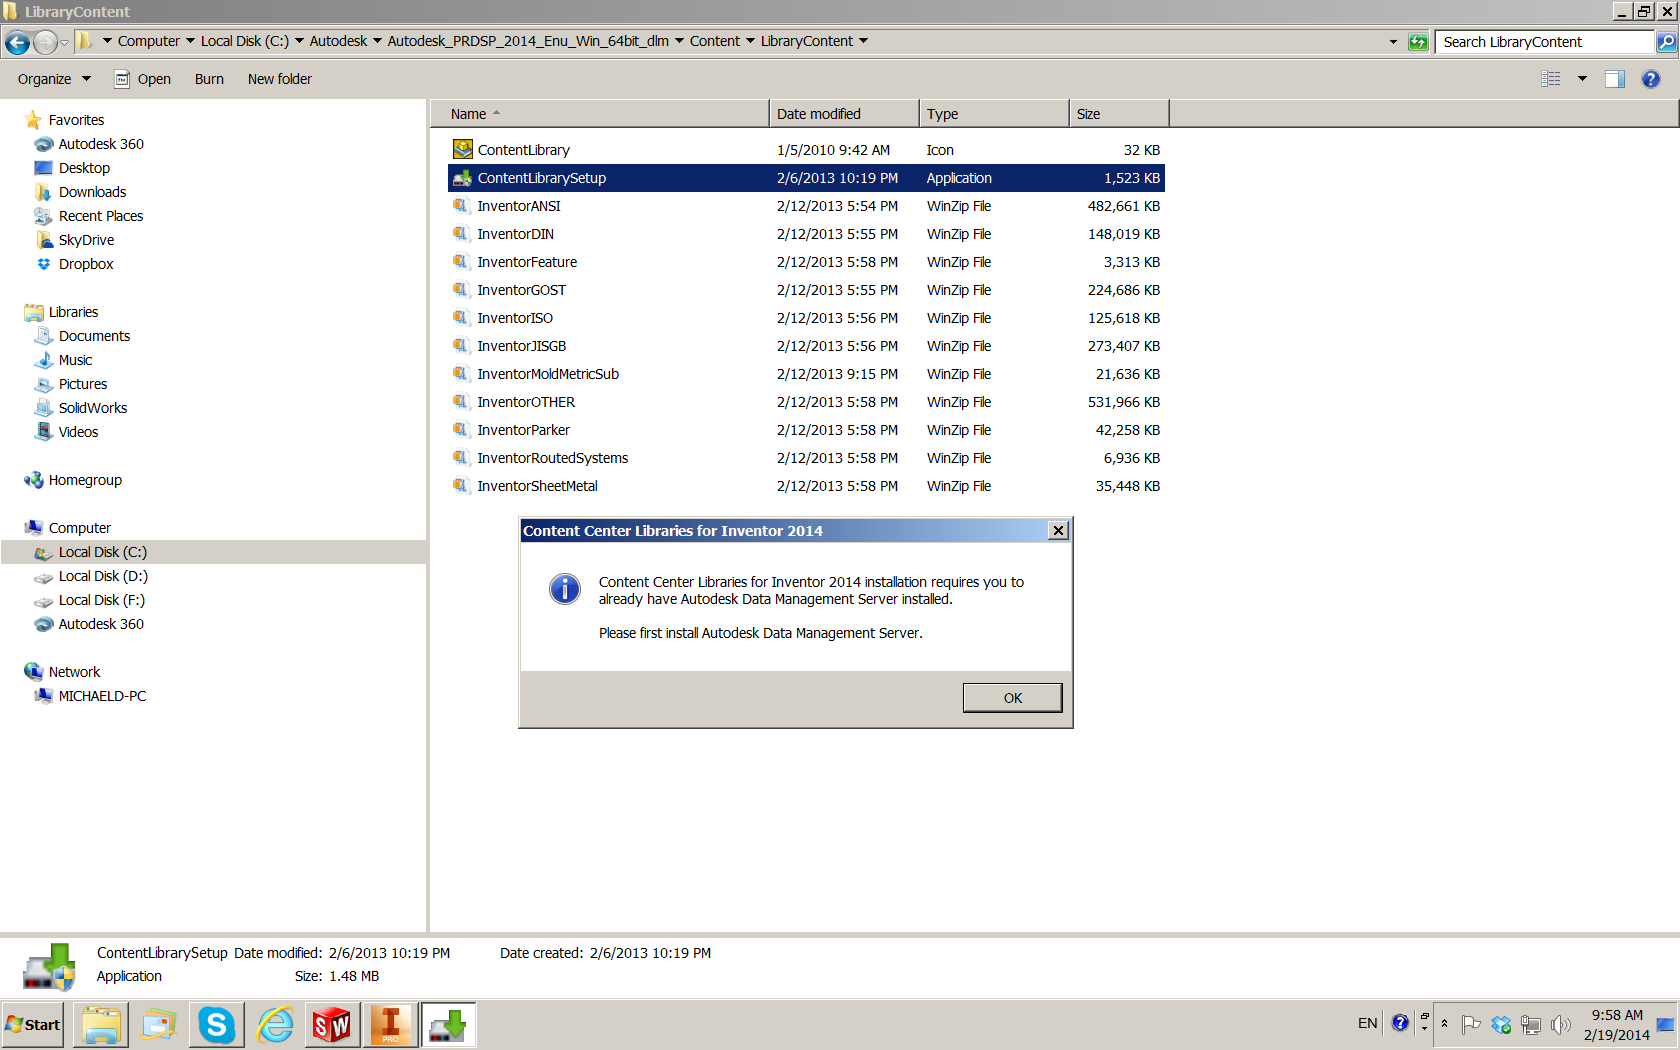Open the address bar history dropdown
1680x1050 pixels.
(1393, 42)
